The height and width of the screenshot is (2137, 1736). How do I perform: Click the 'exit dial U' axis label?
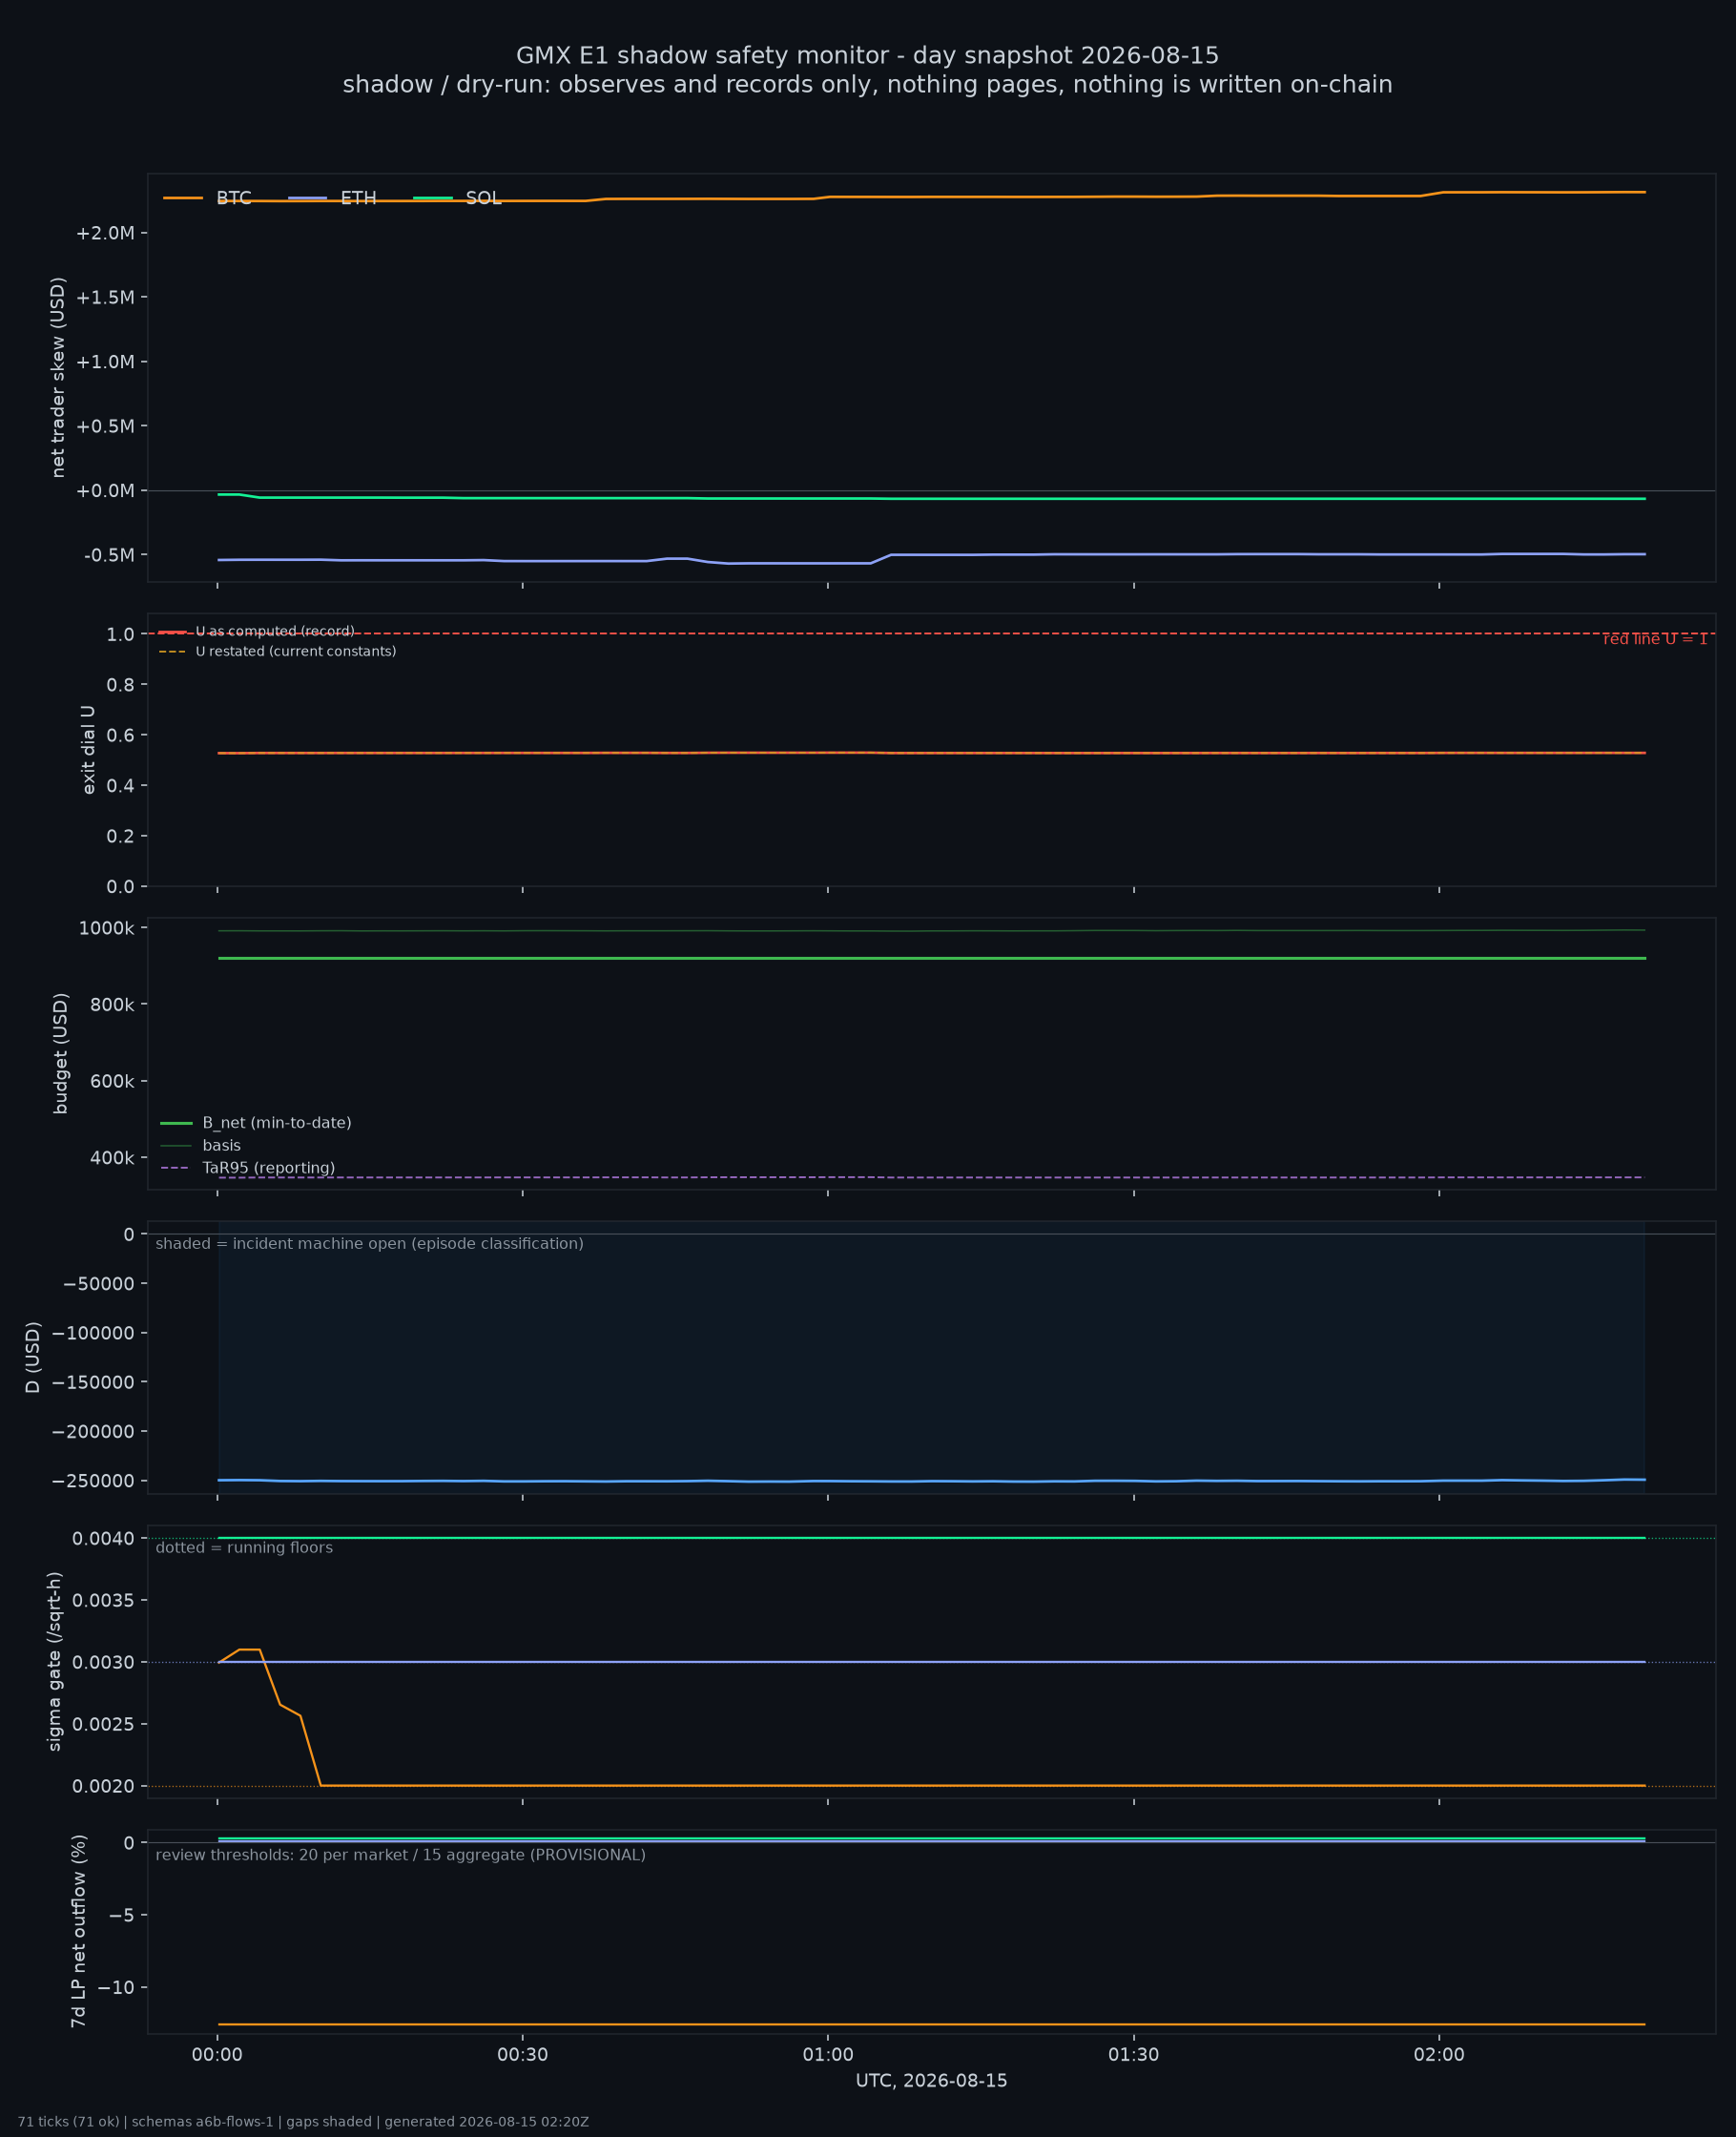coord(88,749)
